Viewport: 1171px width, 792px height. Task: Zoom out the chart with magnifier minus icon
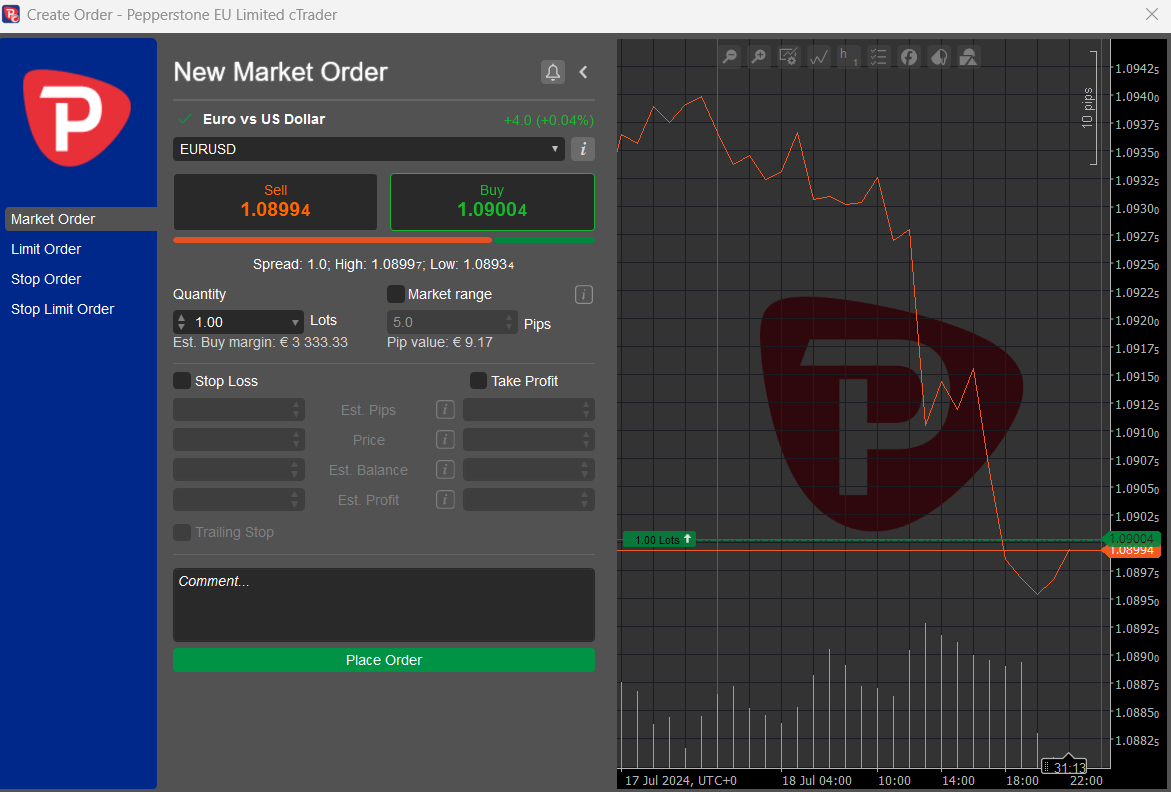click(730, 57)
